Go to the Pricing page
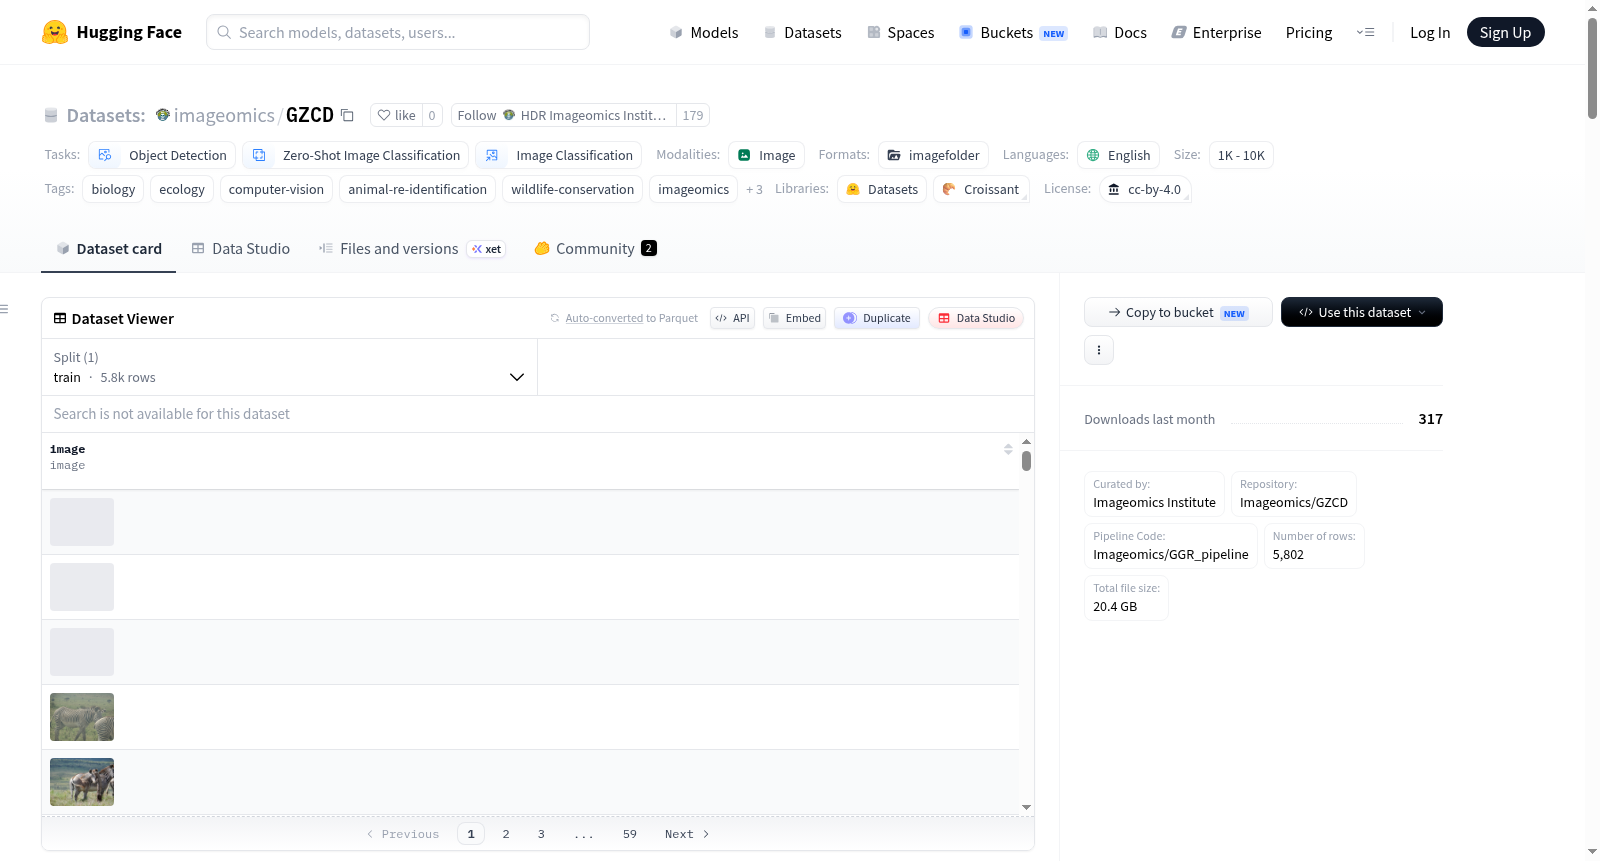This screenshot has width=1600, height=861. (1309, 32)
